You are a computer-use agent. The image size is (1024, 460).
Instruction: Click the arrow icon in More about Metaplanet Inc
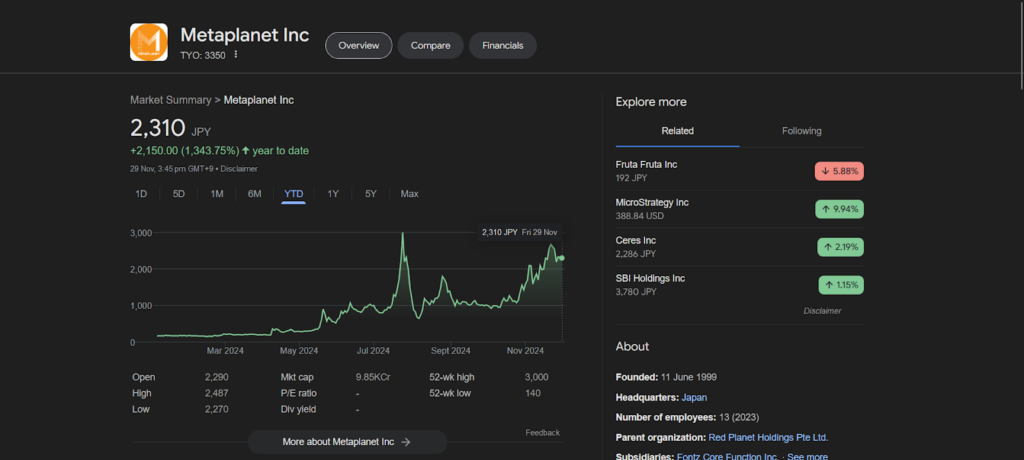pyautogui.click(x=406, y=442)
